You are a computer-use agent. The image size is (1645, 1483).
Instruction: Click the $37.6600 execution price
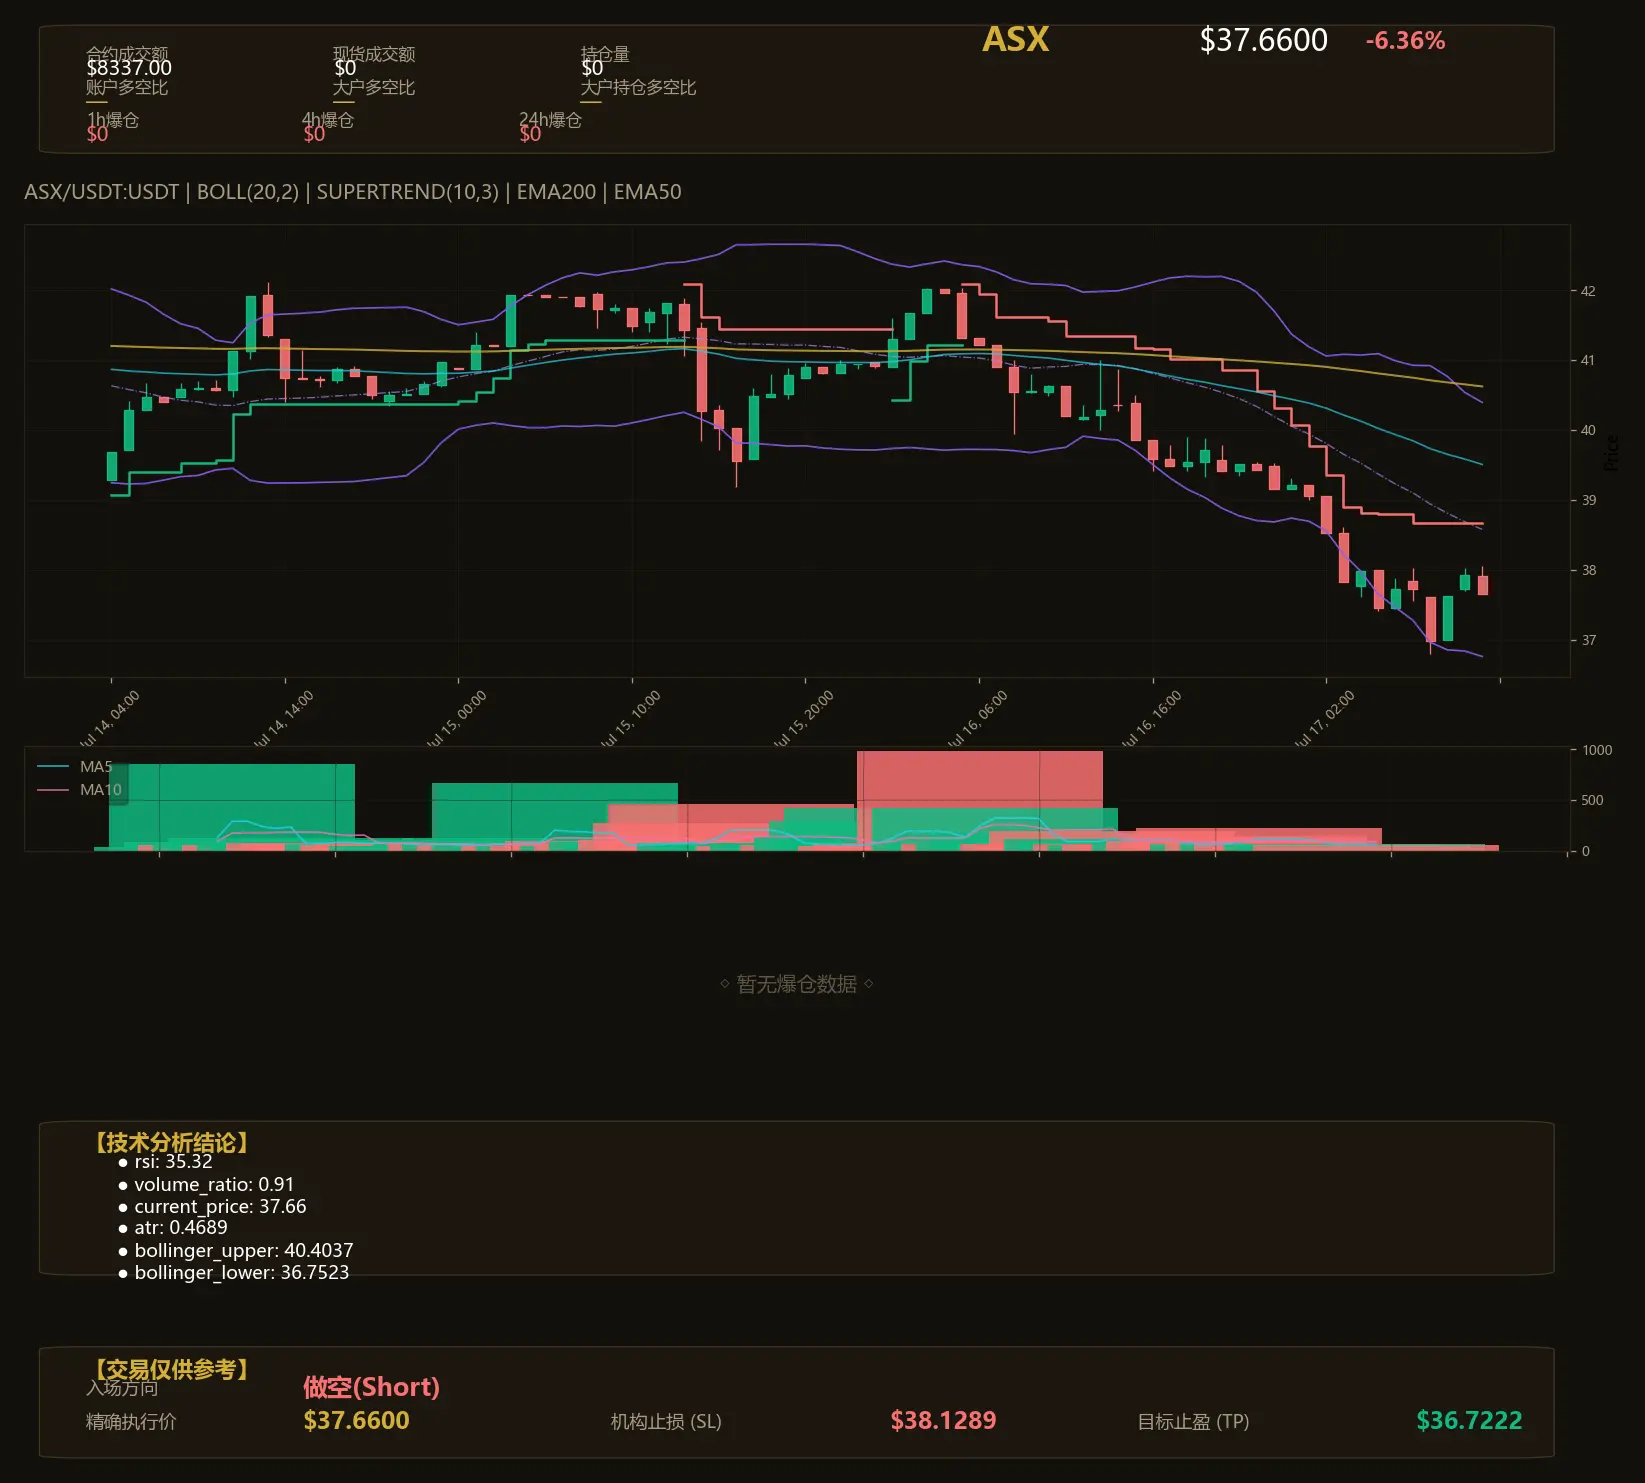click(x=356, y=1420)
